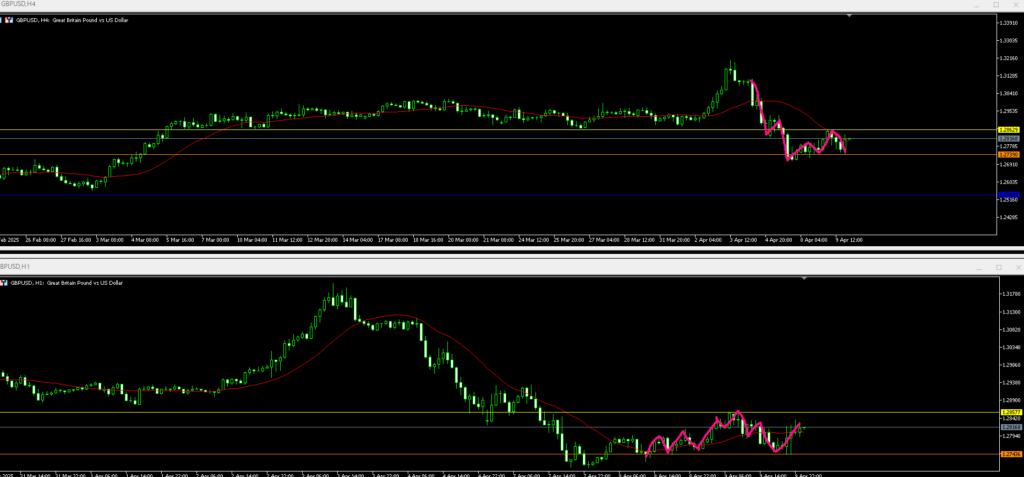Screen dimensions: 1024x477
Task: Select the blue price label on H4 axis
Action: click(1008, 195)
